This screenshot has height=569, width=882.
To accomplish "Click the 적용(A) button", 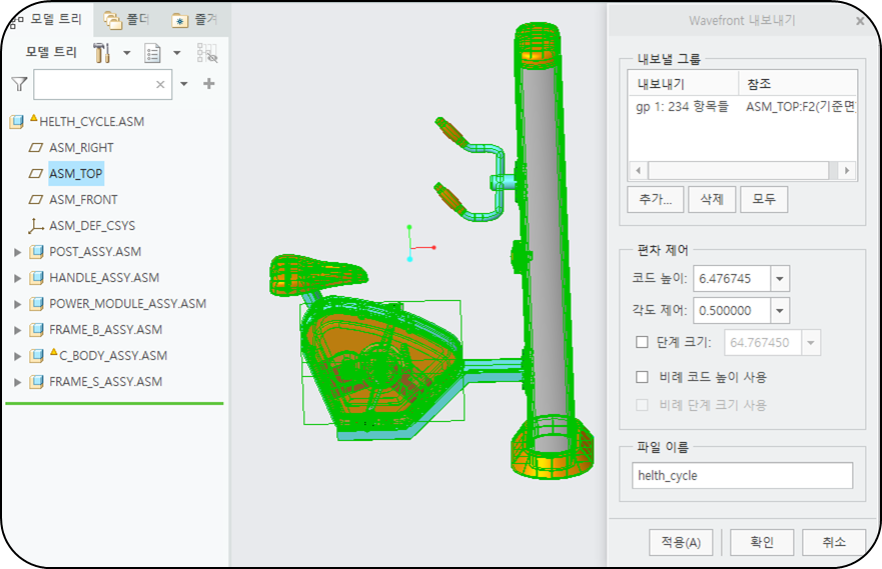I will click(x=681, y=542).
